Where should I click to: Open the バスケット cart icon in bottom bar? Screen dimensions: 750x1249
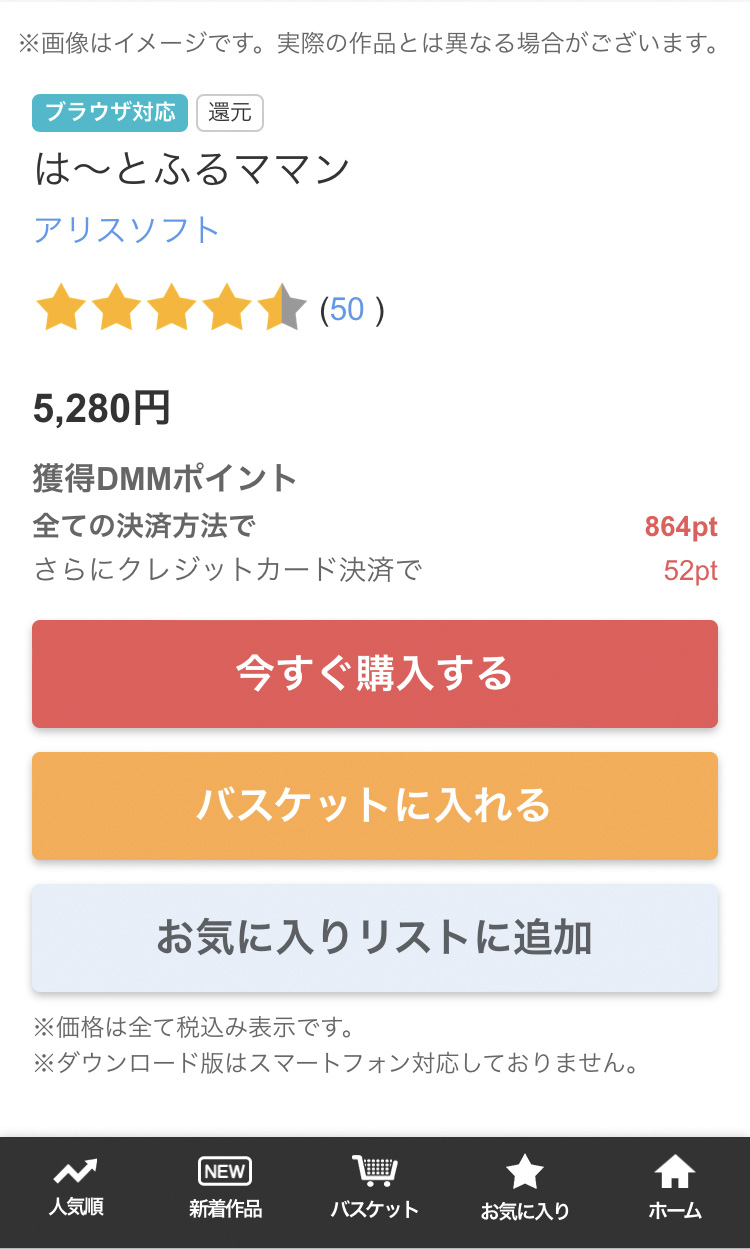[375, 1171]
